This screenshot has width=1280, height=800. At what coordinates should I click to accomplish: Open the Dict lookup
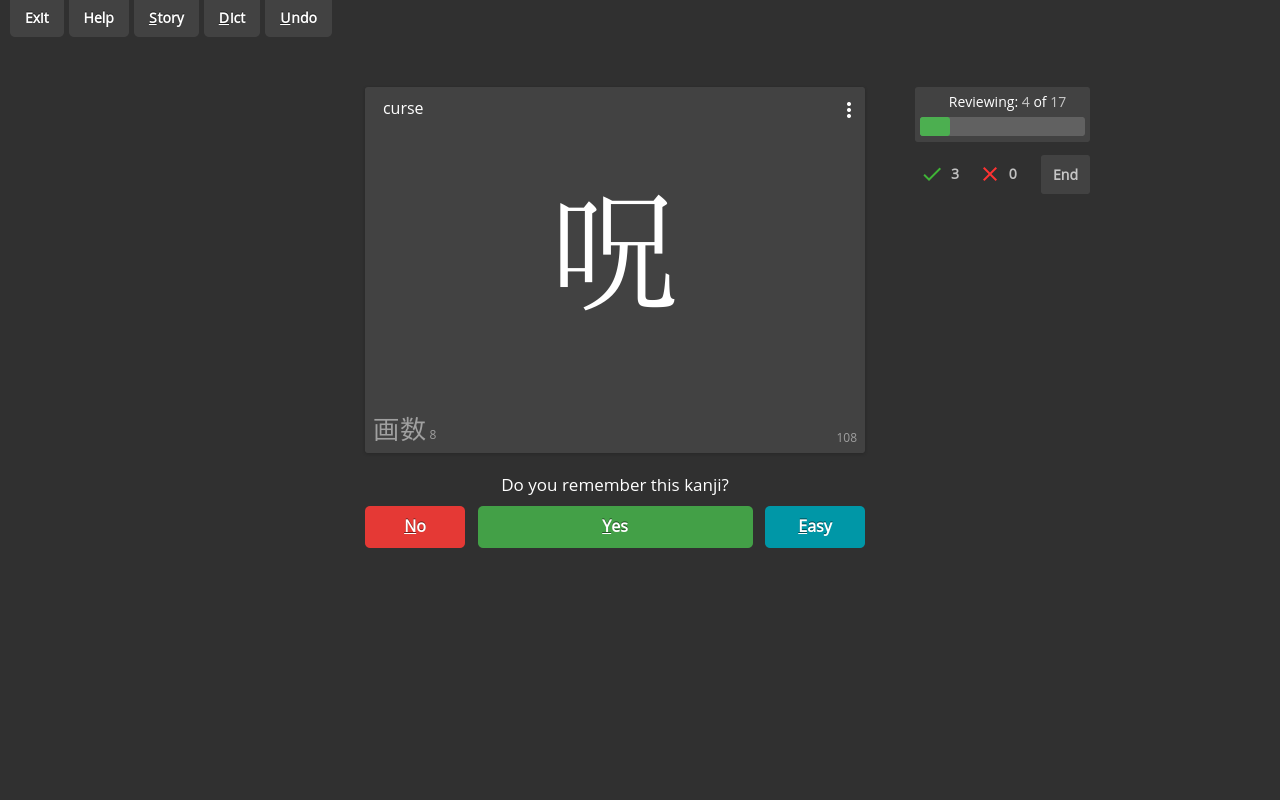click(231, 17)
